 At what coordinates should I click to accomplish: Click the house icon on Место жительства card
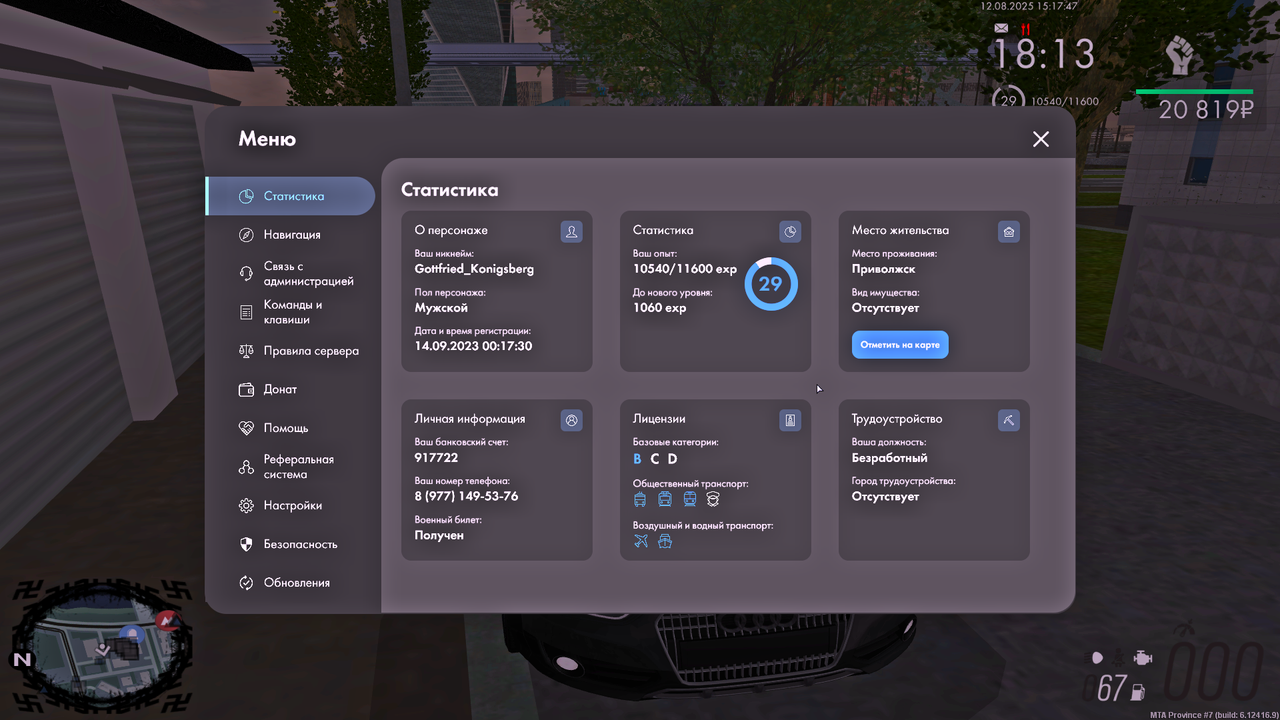pos(1009,232)
